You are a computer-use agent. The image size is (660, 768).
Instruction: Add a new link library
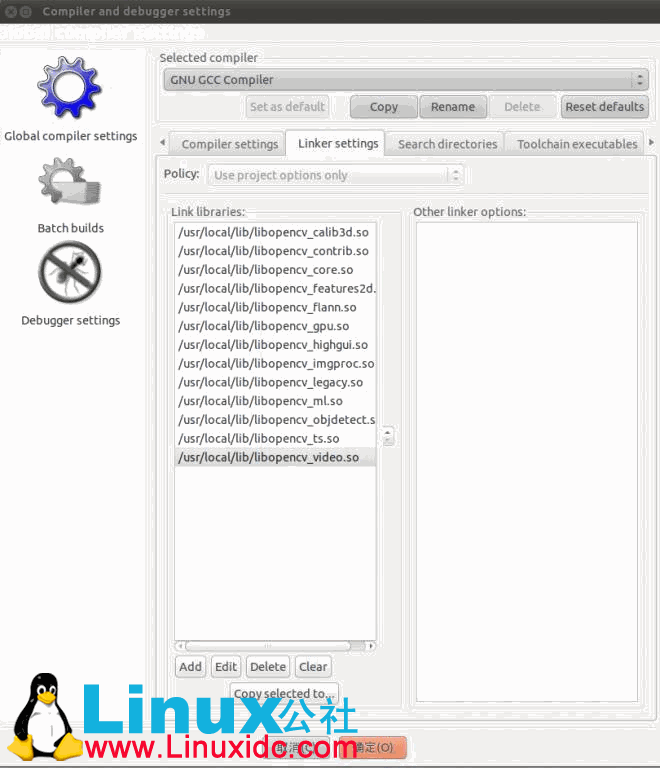[x=190, y=667]
